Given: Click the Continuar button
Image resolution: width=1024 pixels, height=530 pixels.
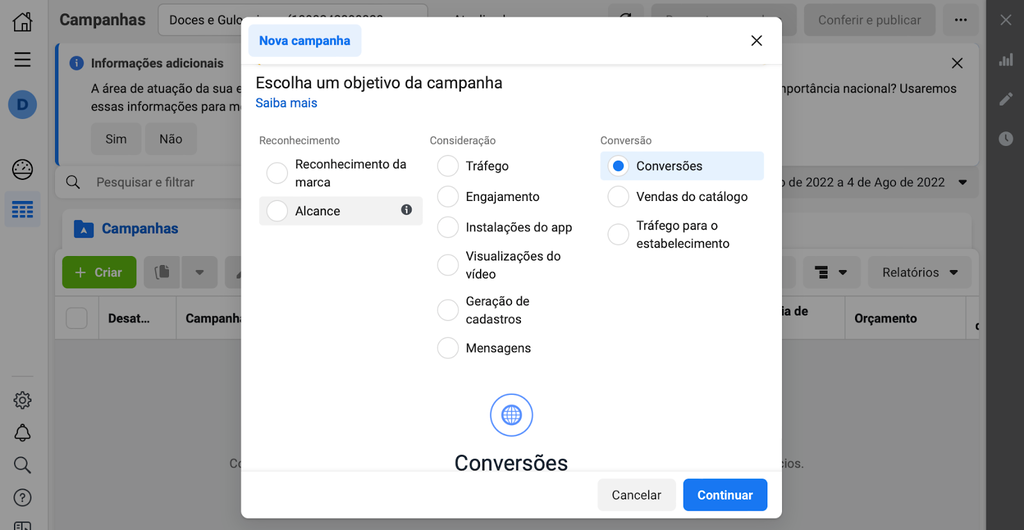Looking at the screenshot, I should point(725,495).
